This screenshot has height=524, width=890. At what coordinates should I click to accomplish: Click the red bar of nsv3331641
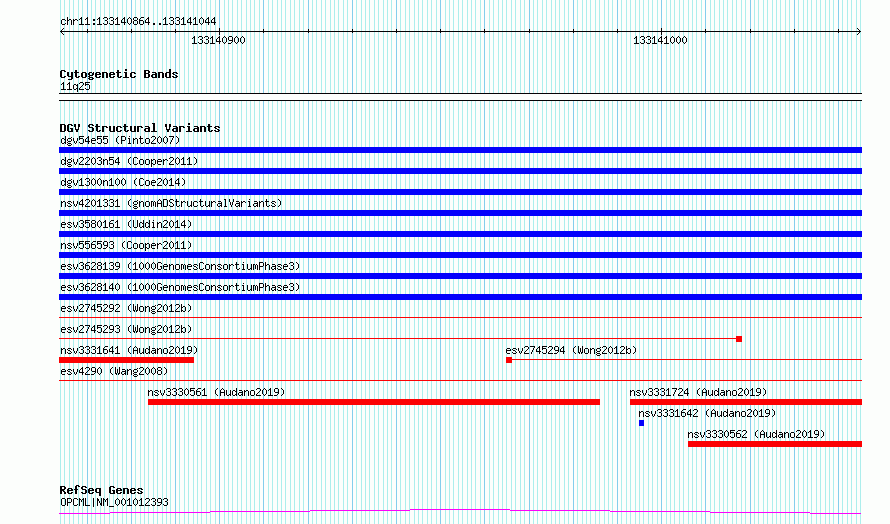pos(127,360)
